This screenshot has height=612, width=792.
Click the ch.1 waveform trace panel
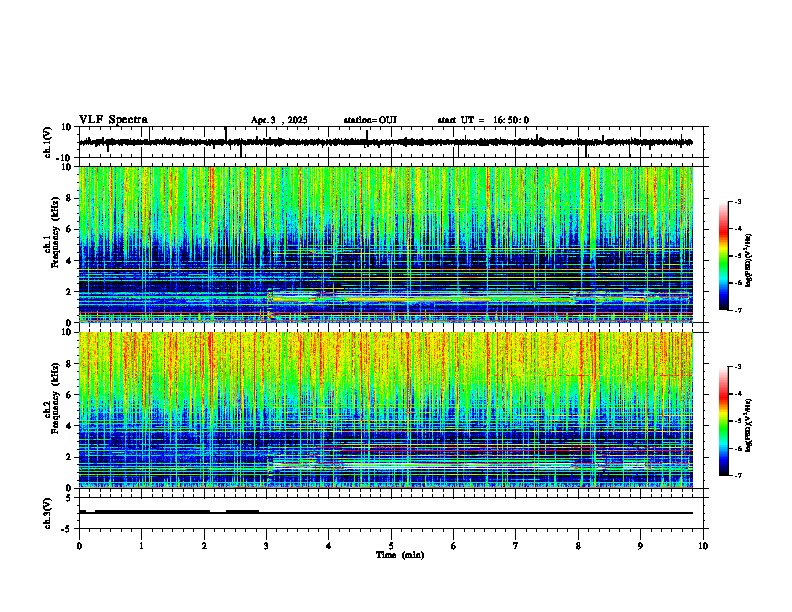(391, 142)
